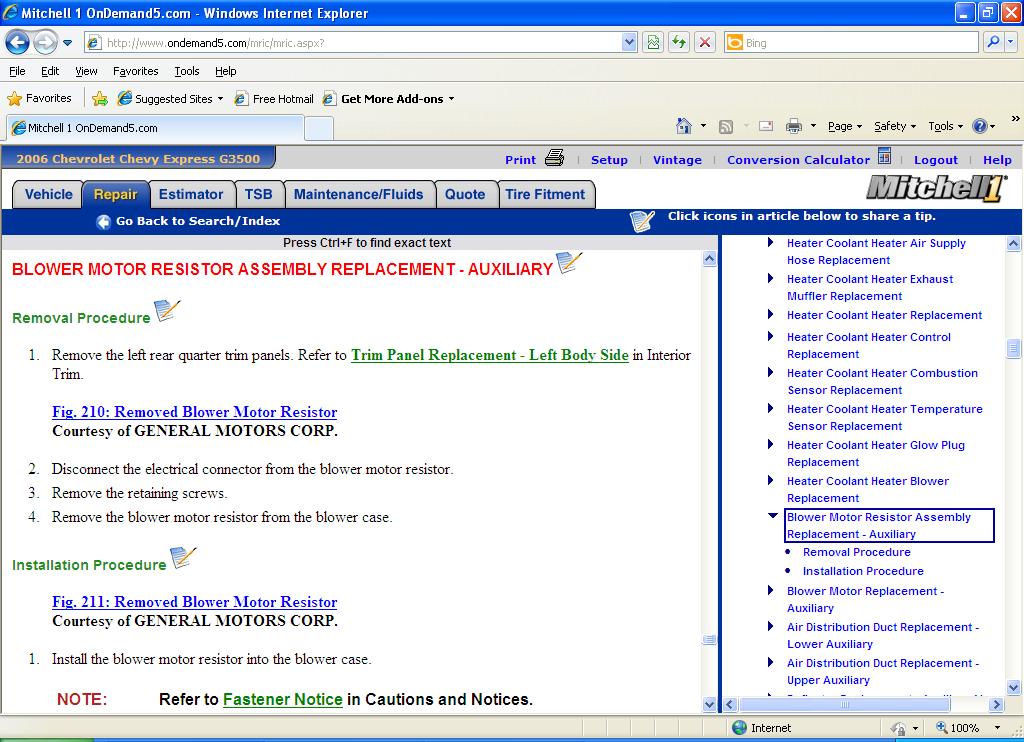Open the Free Hotmail favorites link
1024x742 pixels.
coord(274,99)
